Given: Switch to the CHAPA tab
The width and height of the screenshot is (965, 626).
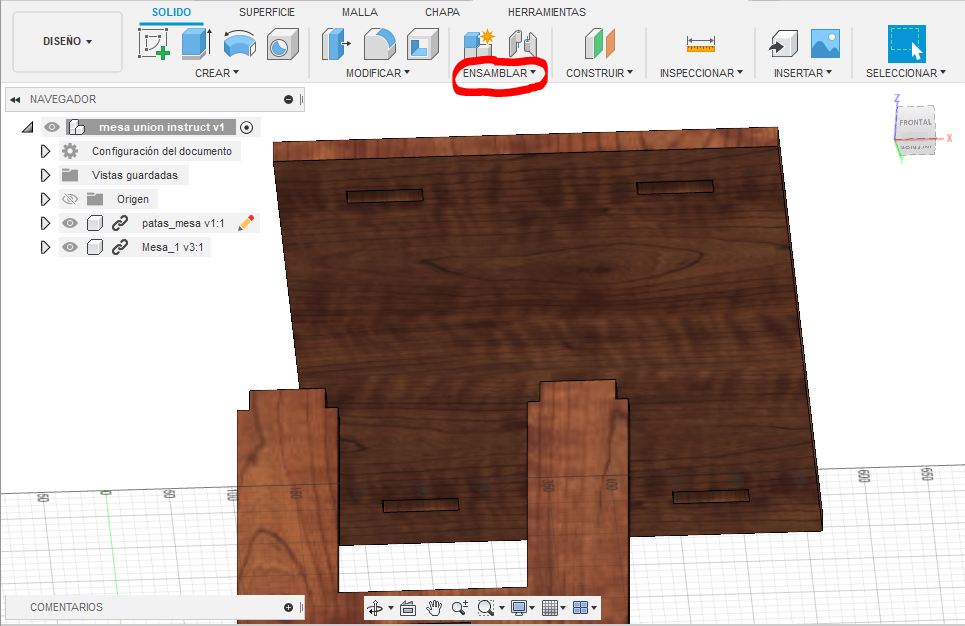Looking at the screenshot, I should (x=442, y=12).
